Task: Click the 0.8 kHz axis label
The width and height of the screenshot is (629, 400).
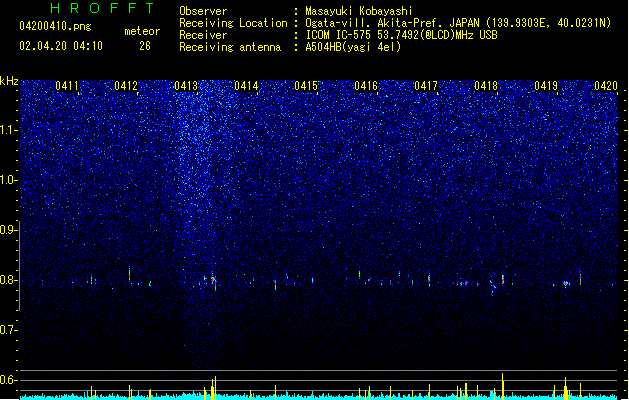Action: (9, 280)
